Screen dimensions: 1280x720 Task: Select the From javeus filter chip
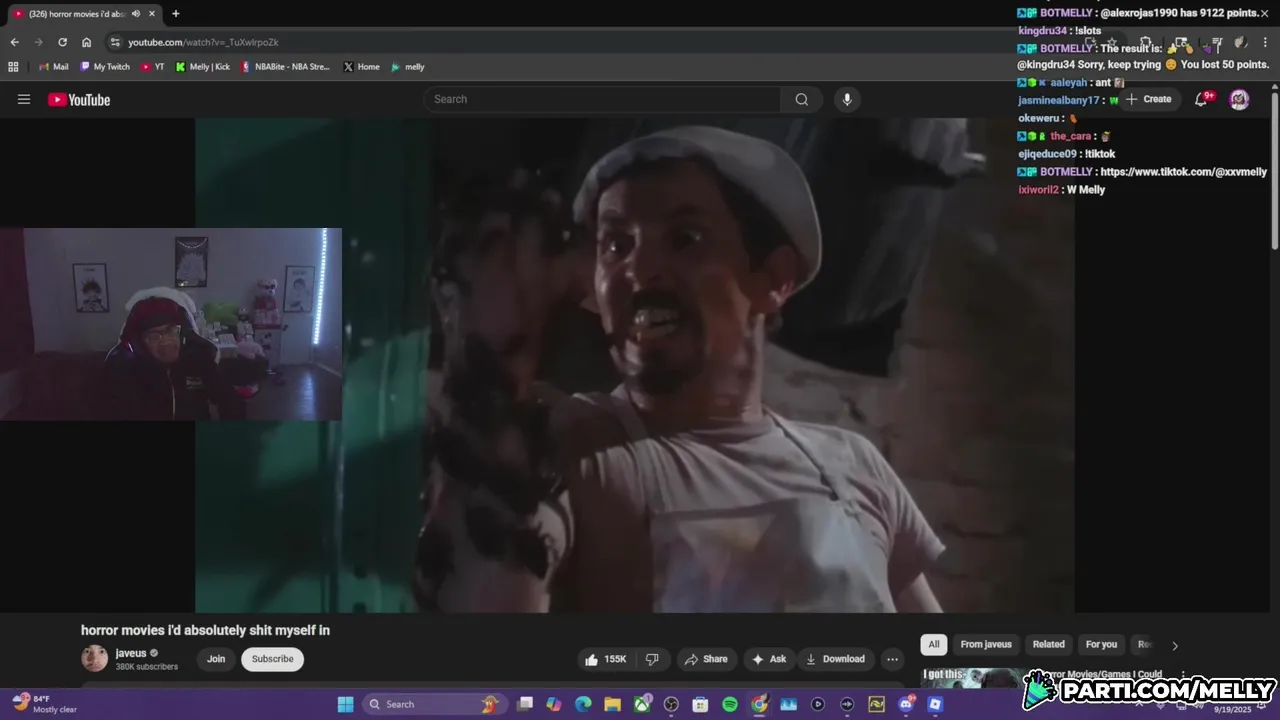click(x=986, y=644)
